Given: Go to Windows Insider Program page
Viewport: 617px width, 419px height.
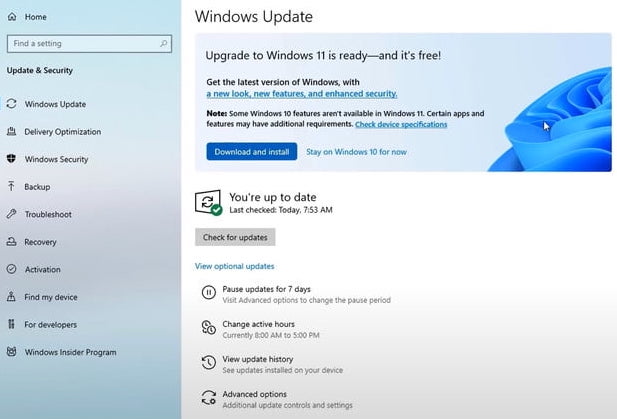Looking at the screenshot, I should point(70,352).
